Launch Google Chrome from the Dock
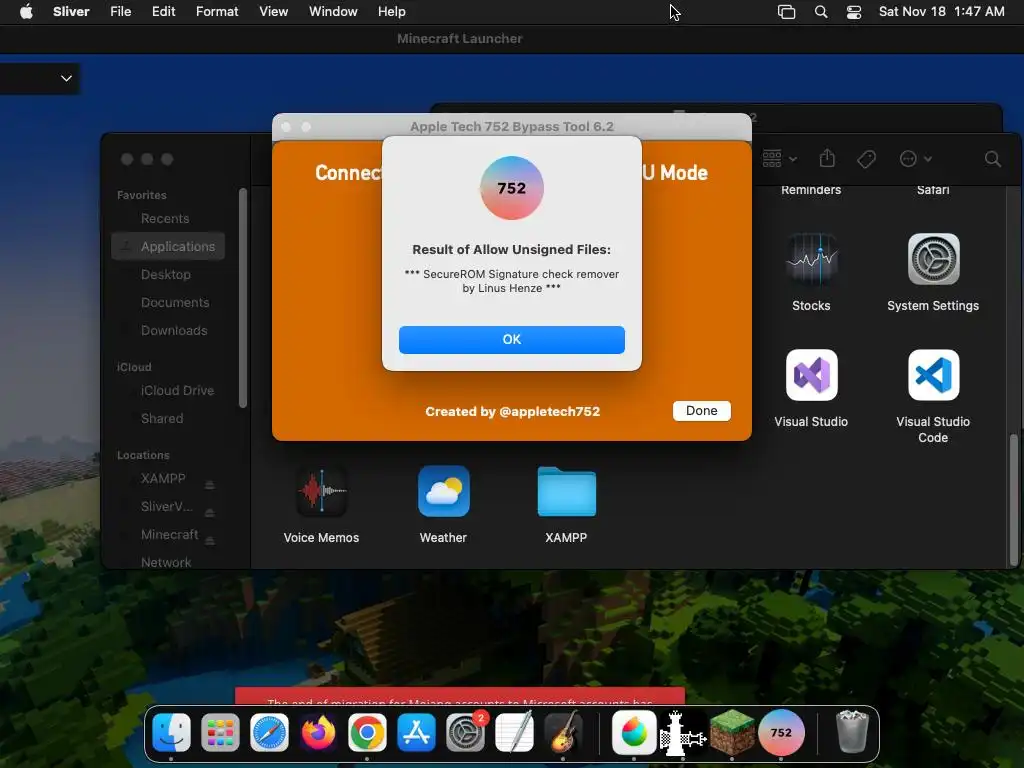Screen dimensions: 1024x768 click(x=367, y=732)
